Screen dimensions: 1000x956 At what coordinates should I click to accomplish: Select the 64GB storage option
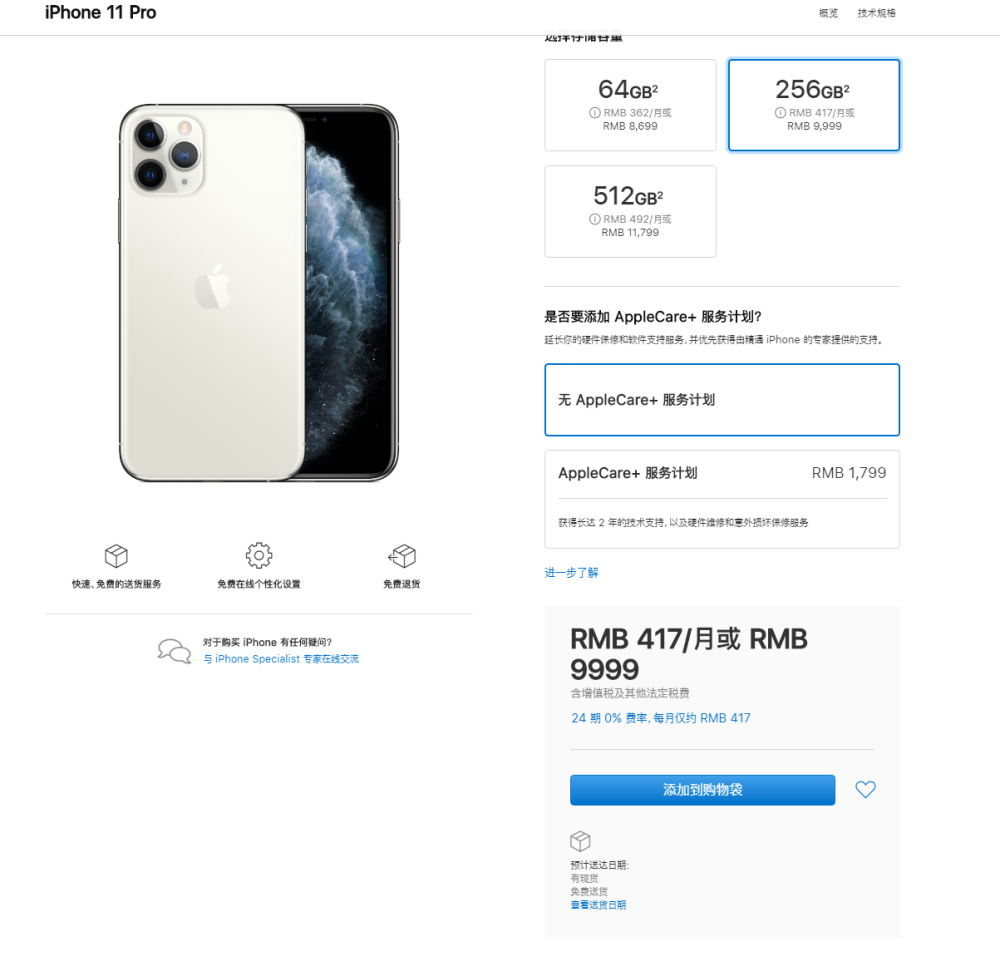coord(630,104)
